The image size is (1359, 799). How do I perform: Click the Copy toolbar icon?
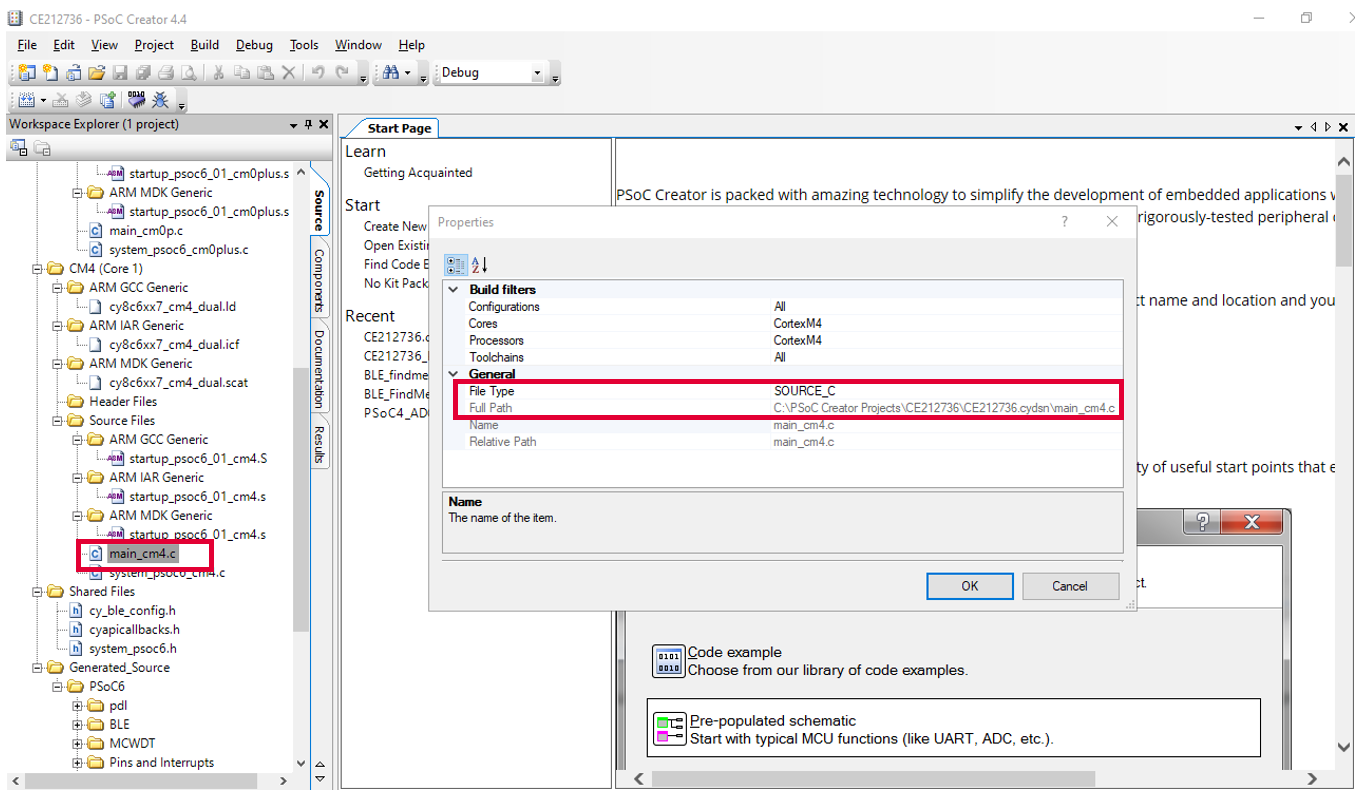tap(241, 72)
